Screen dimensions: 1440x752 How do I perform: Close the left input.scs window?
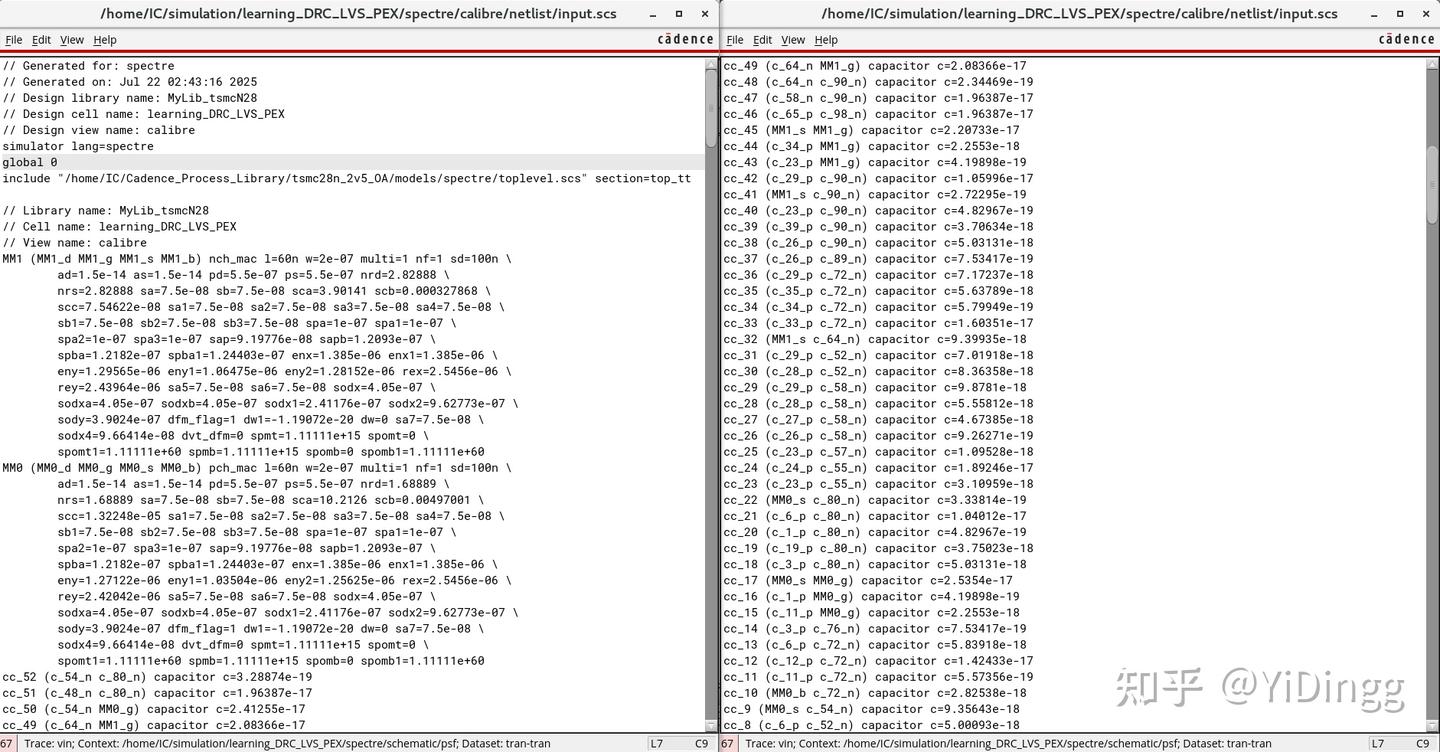705,14
